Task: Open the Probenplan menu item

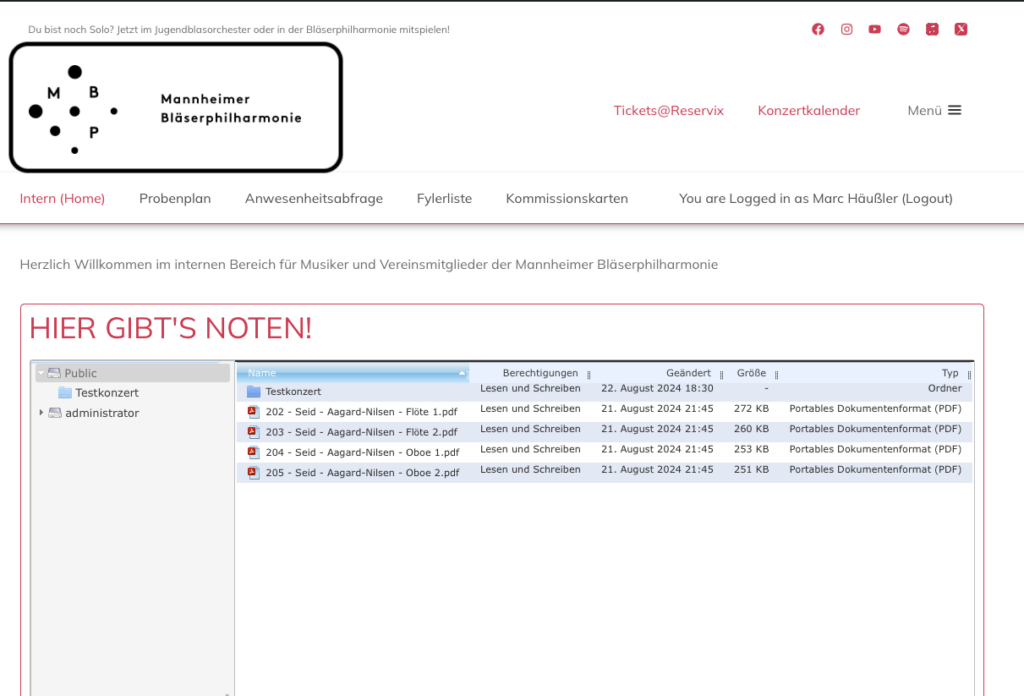Action: click(175, 198)
